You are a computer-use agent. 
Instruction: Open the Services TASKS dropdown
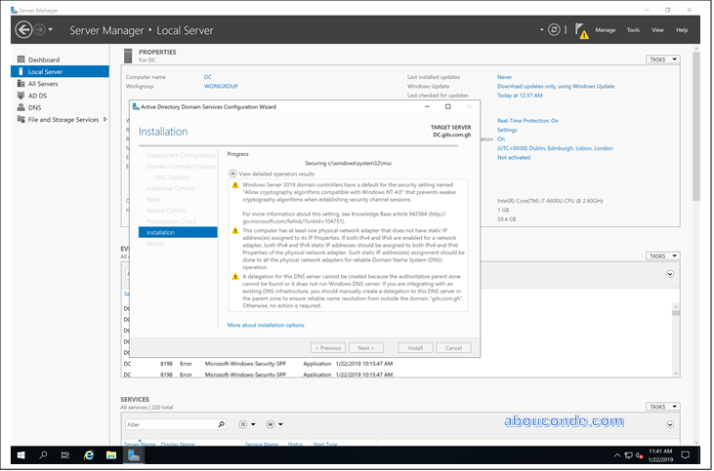click(661, 407)
